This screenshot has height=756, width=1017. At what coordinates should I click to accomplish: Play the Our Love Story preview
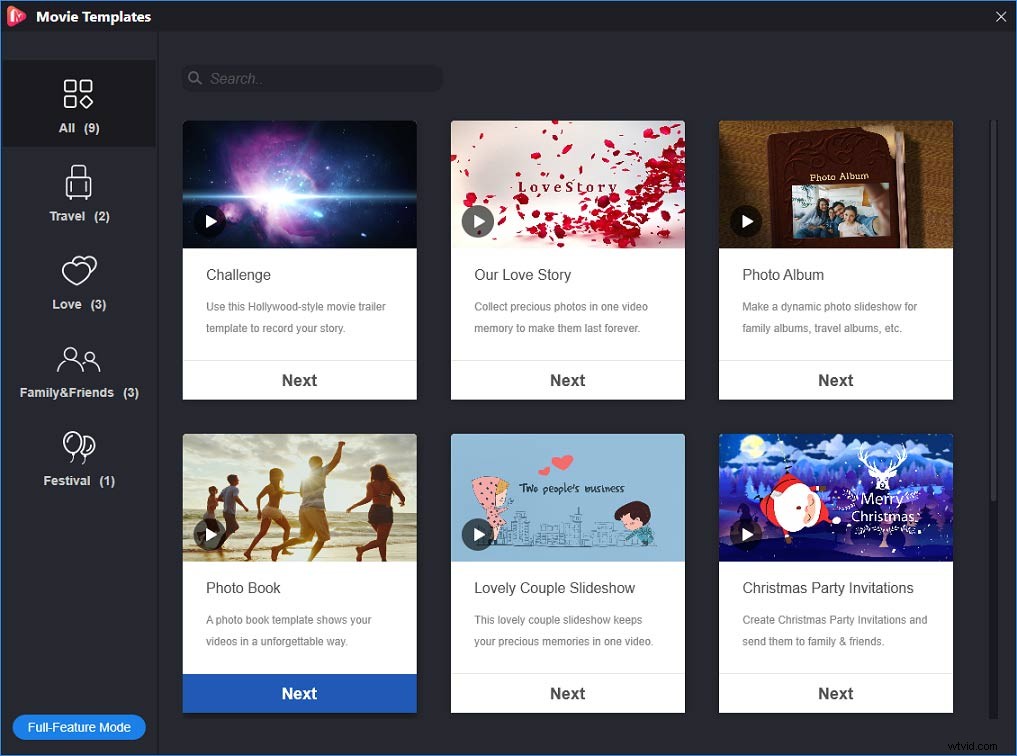point(478,221)
